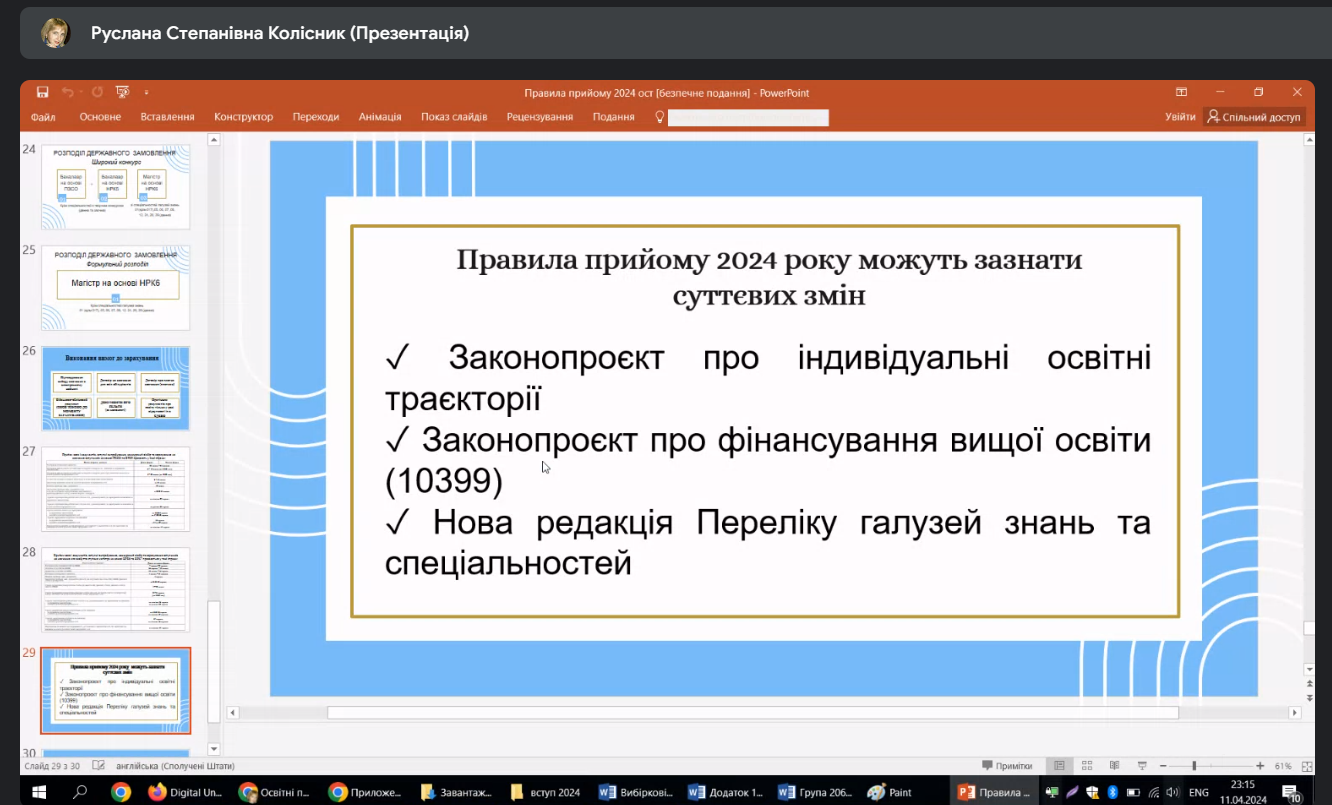Open the notification center icon
Viewport: 1332px width, 805px height.
pos(1291,793)
